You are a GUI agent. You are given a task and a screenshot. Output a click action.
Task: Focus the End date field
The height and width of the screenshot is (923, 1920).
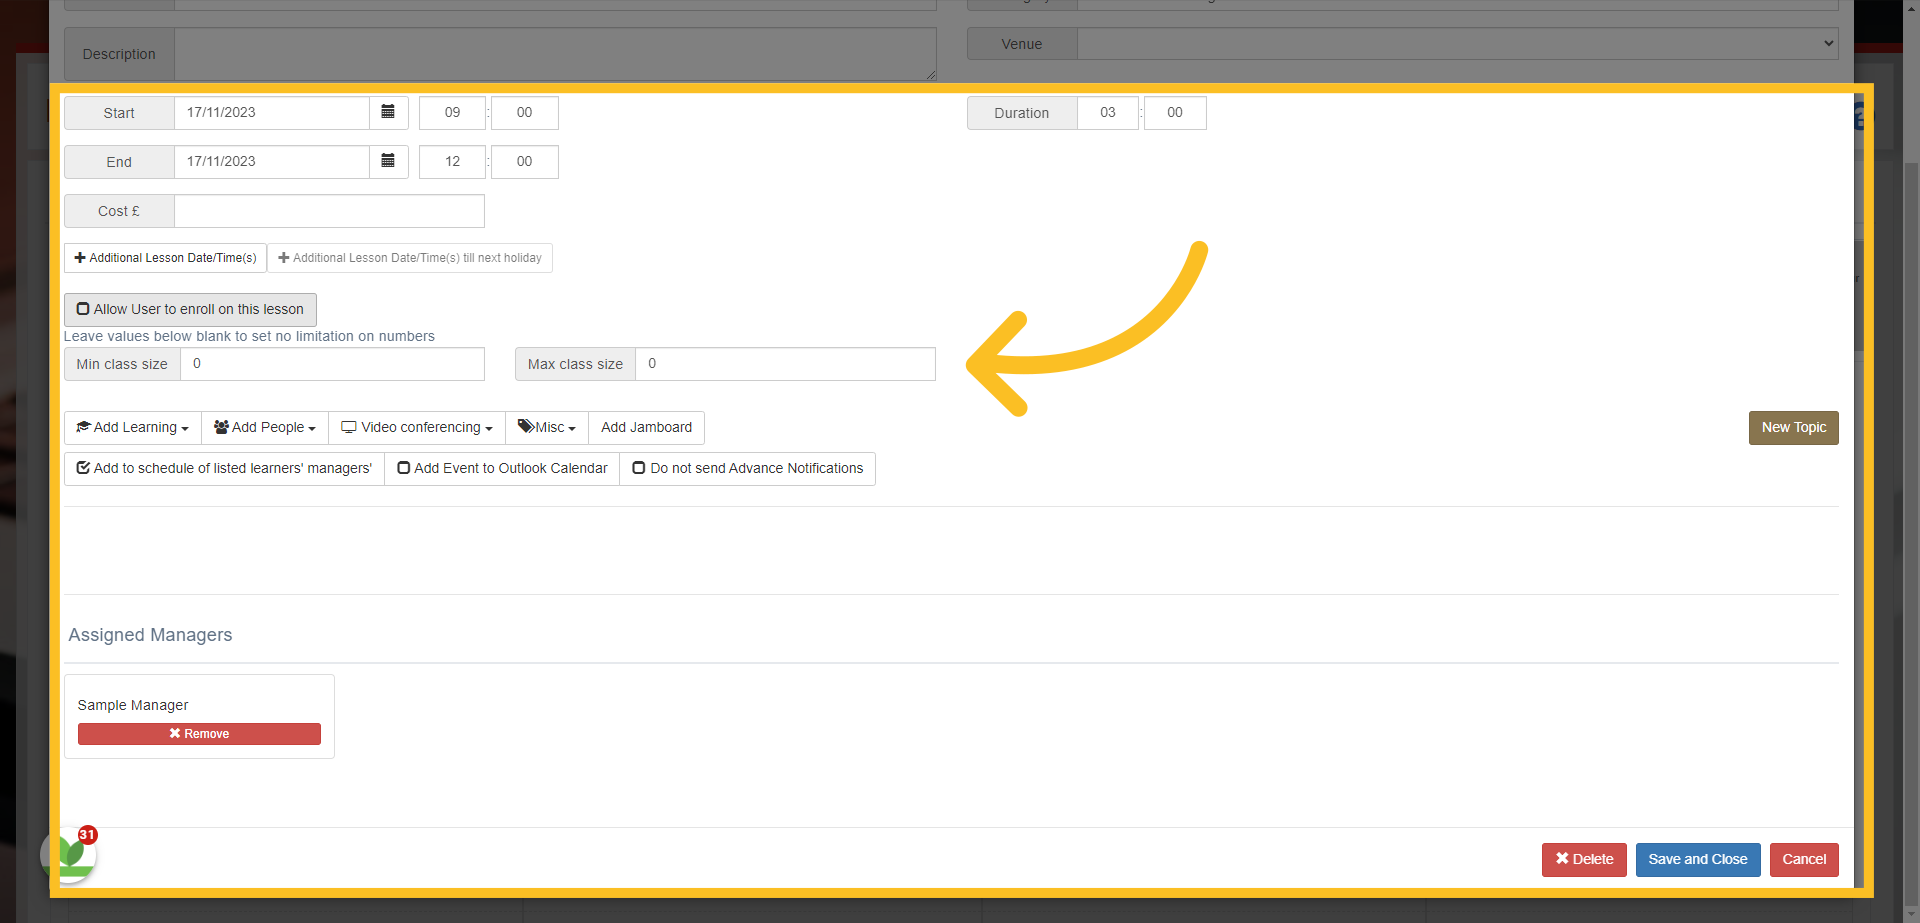(272, 161)
